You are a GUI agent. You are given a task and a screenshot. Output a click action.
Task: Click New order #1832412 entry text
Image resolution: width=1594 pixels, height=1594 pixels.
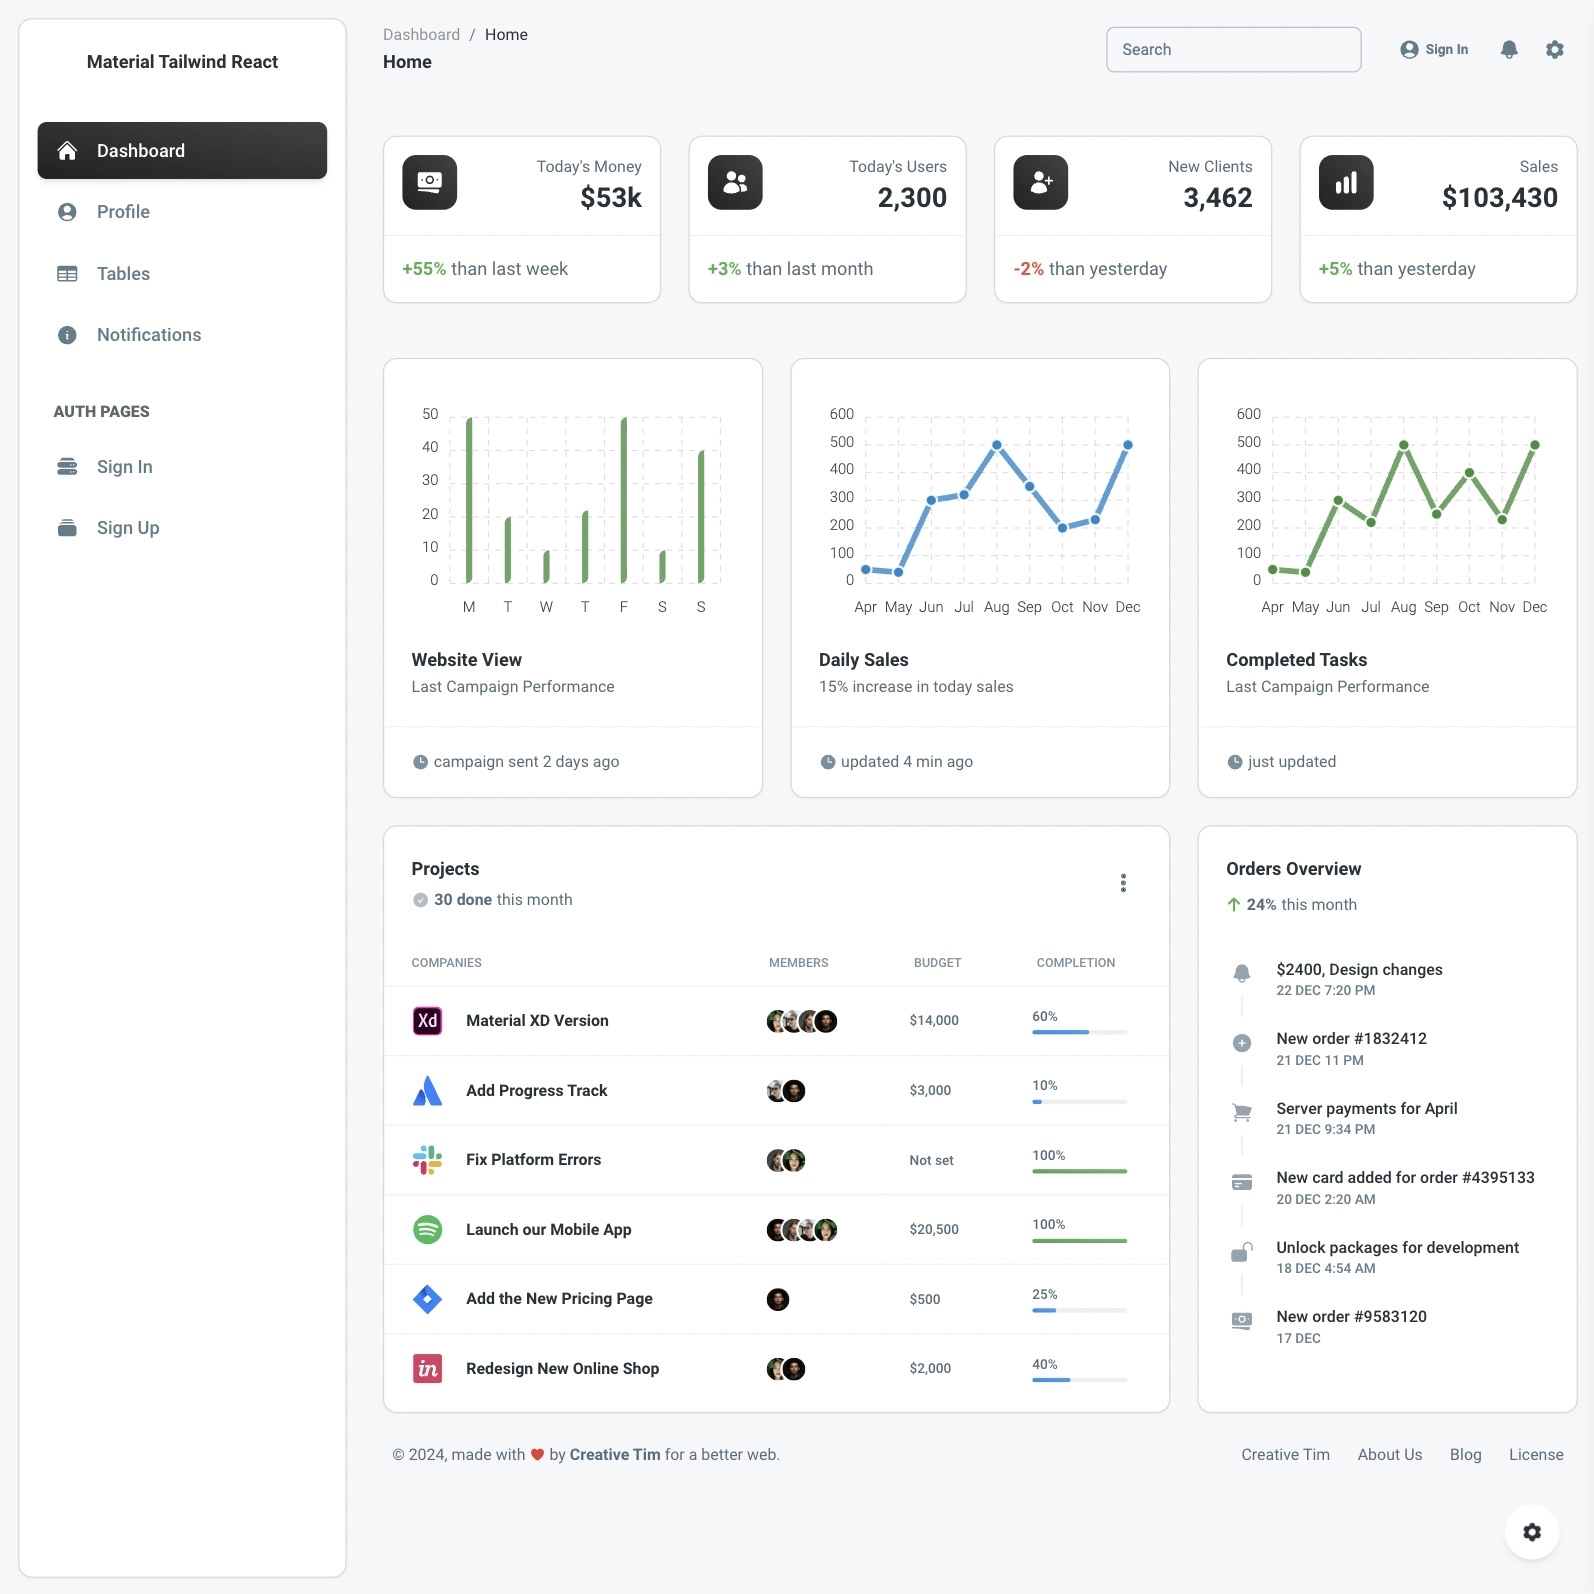(x=1351, y=1039)
